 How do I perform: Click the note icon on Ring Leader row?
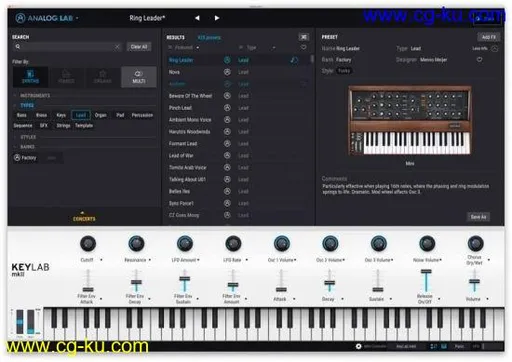pyautogui.click(x=294, y=60)
